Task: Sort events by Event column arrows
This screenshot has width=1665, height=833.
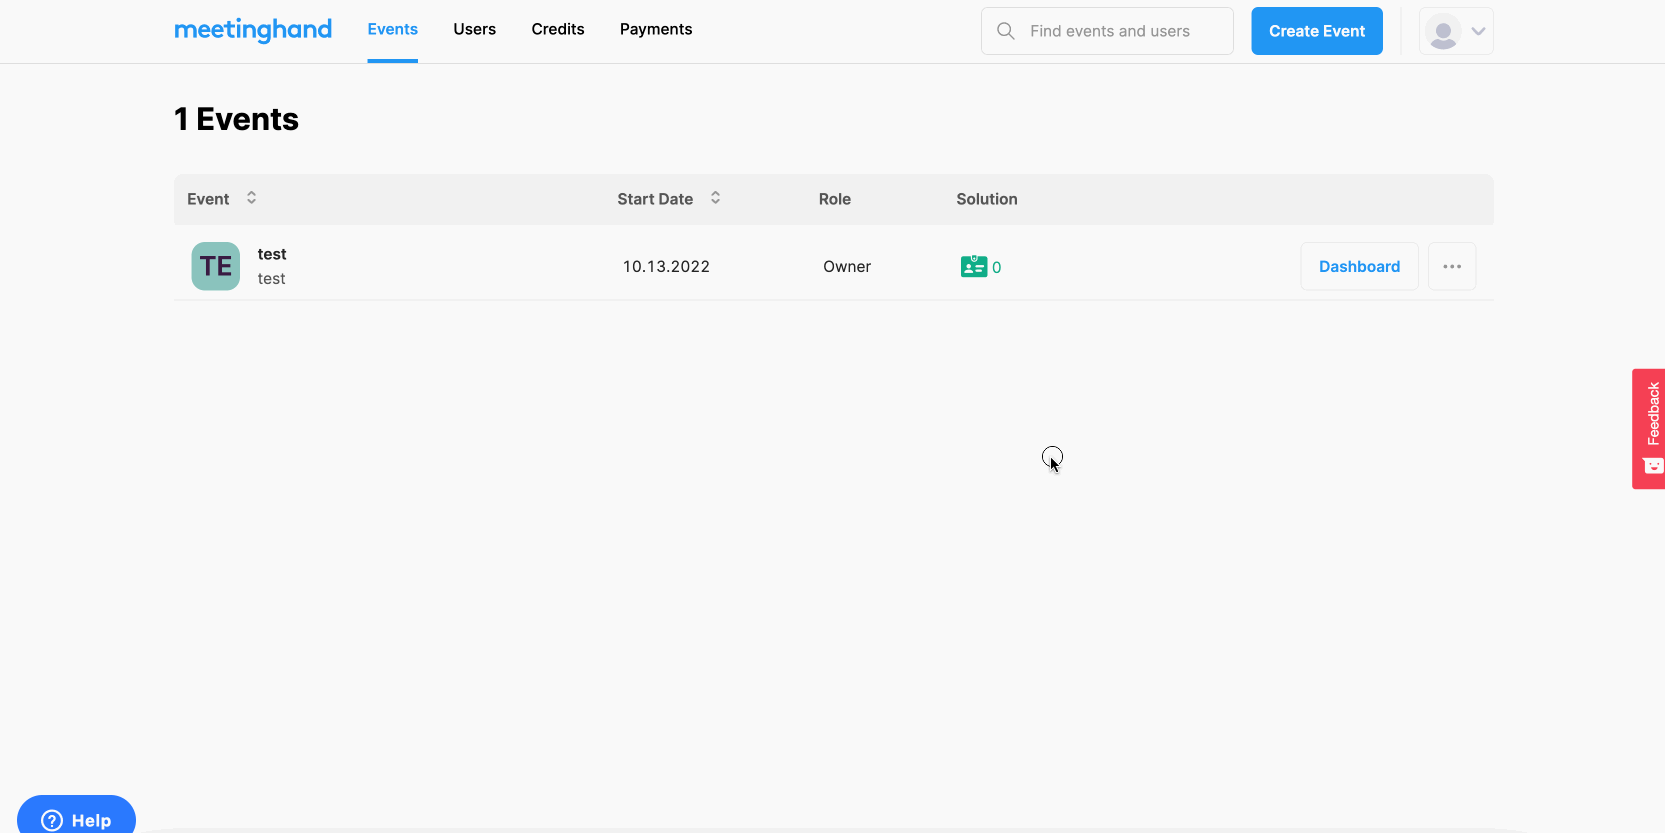Action: tap(252, 198)
